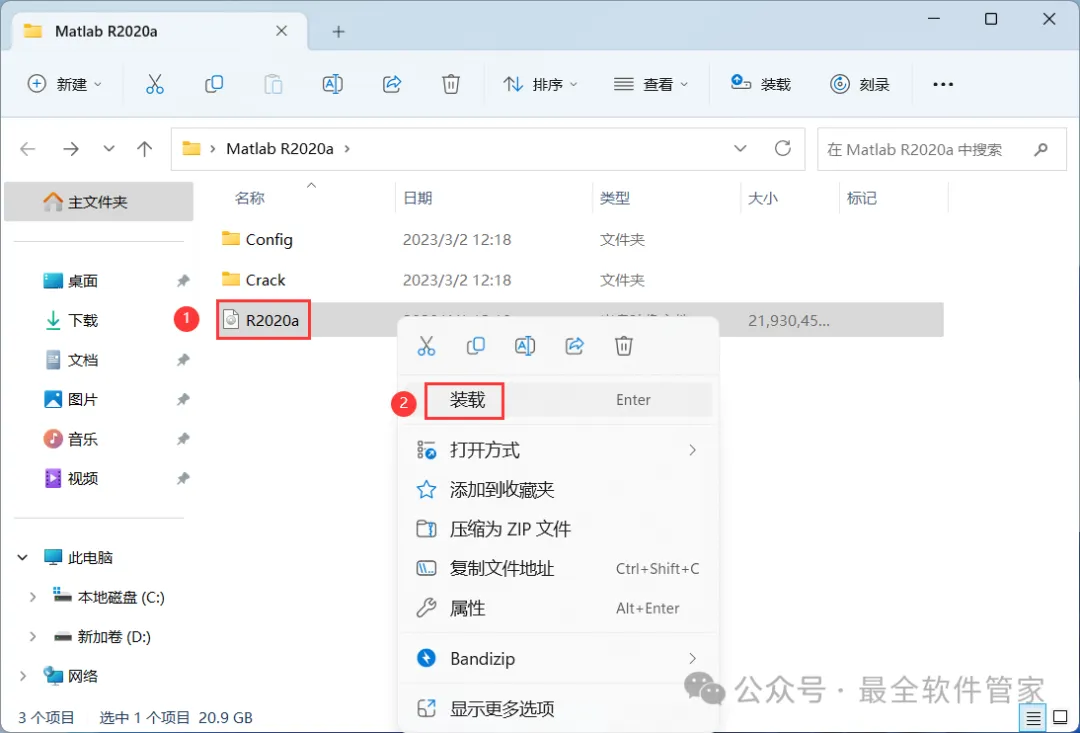1080x733 pixels.
Task: Sort by the 名称 column header
Action: (249, 198)
